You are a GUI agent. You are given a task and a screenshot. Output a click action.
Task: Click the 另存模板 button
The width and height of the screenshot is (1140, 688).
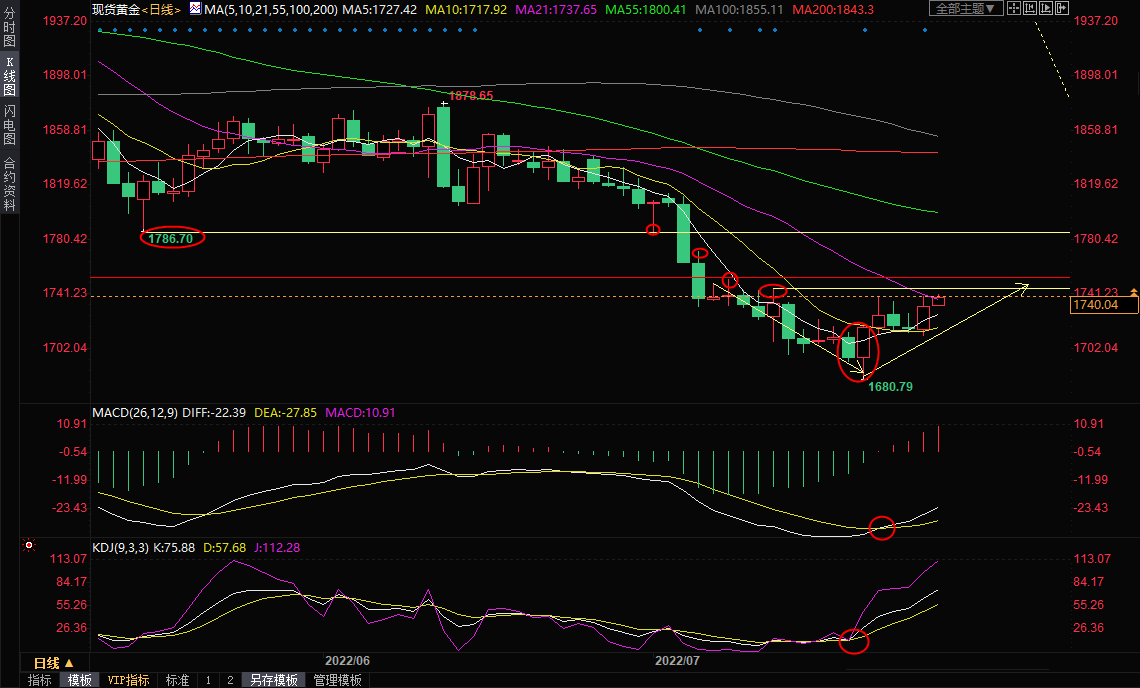[x=273, y=680]
